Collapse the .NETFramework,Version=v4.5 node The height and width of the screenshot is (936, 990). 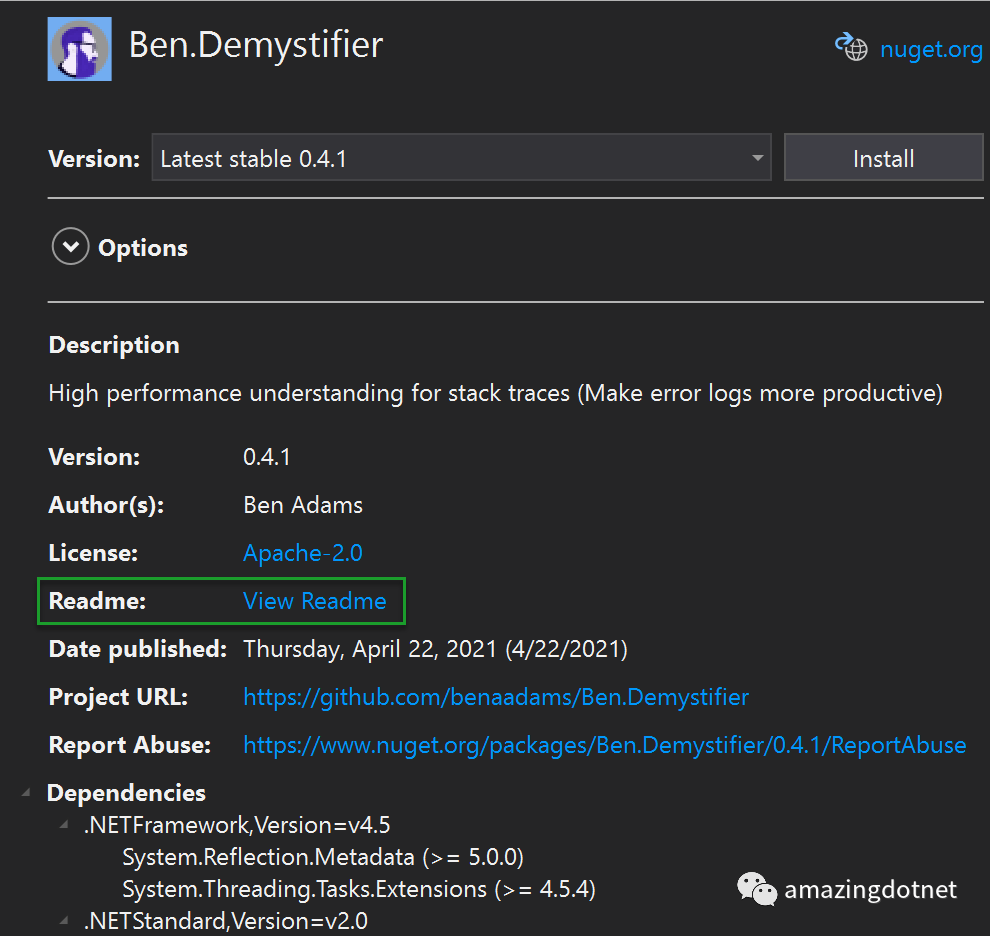point(64,824)
